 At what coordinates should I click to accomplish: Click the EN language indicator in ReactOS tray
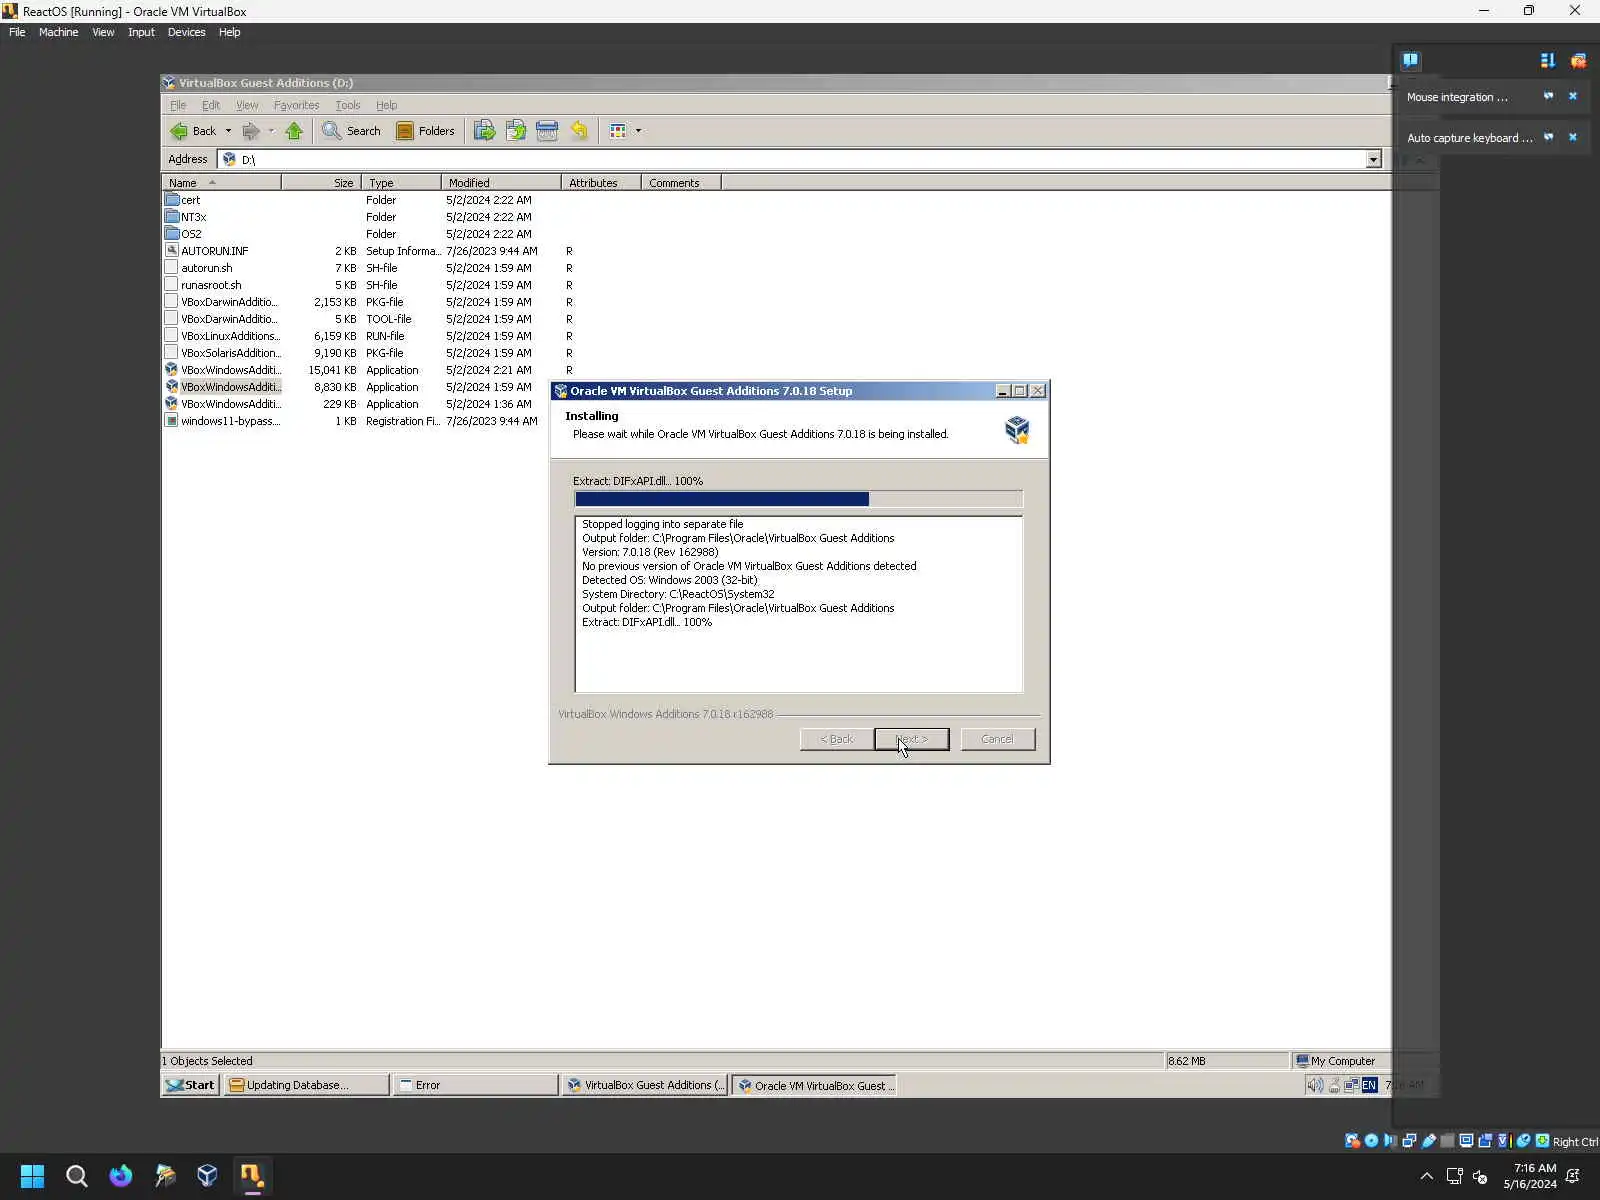pyautogui.click(x=1369, y=1085)
